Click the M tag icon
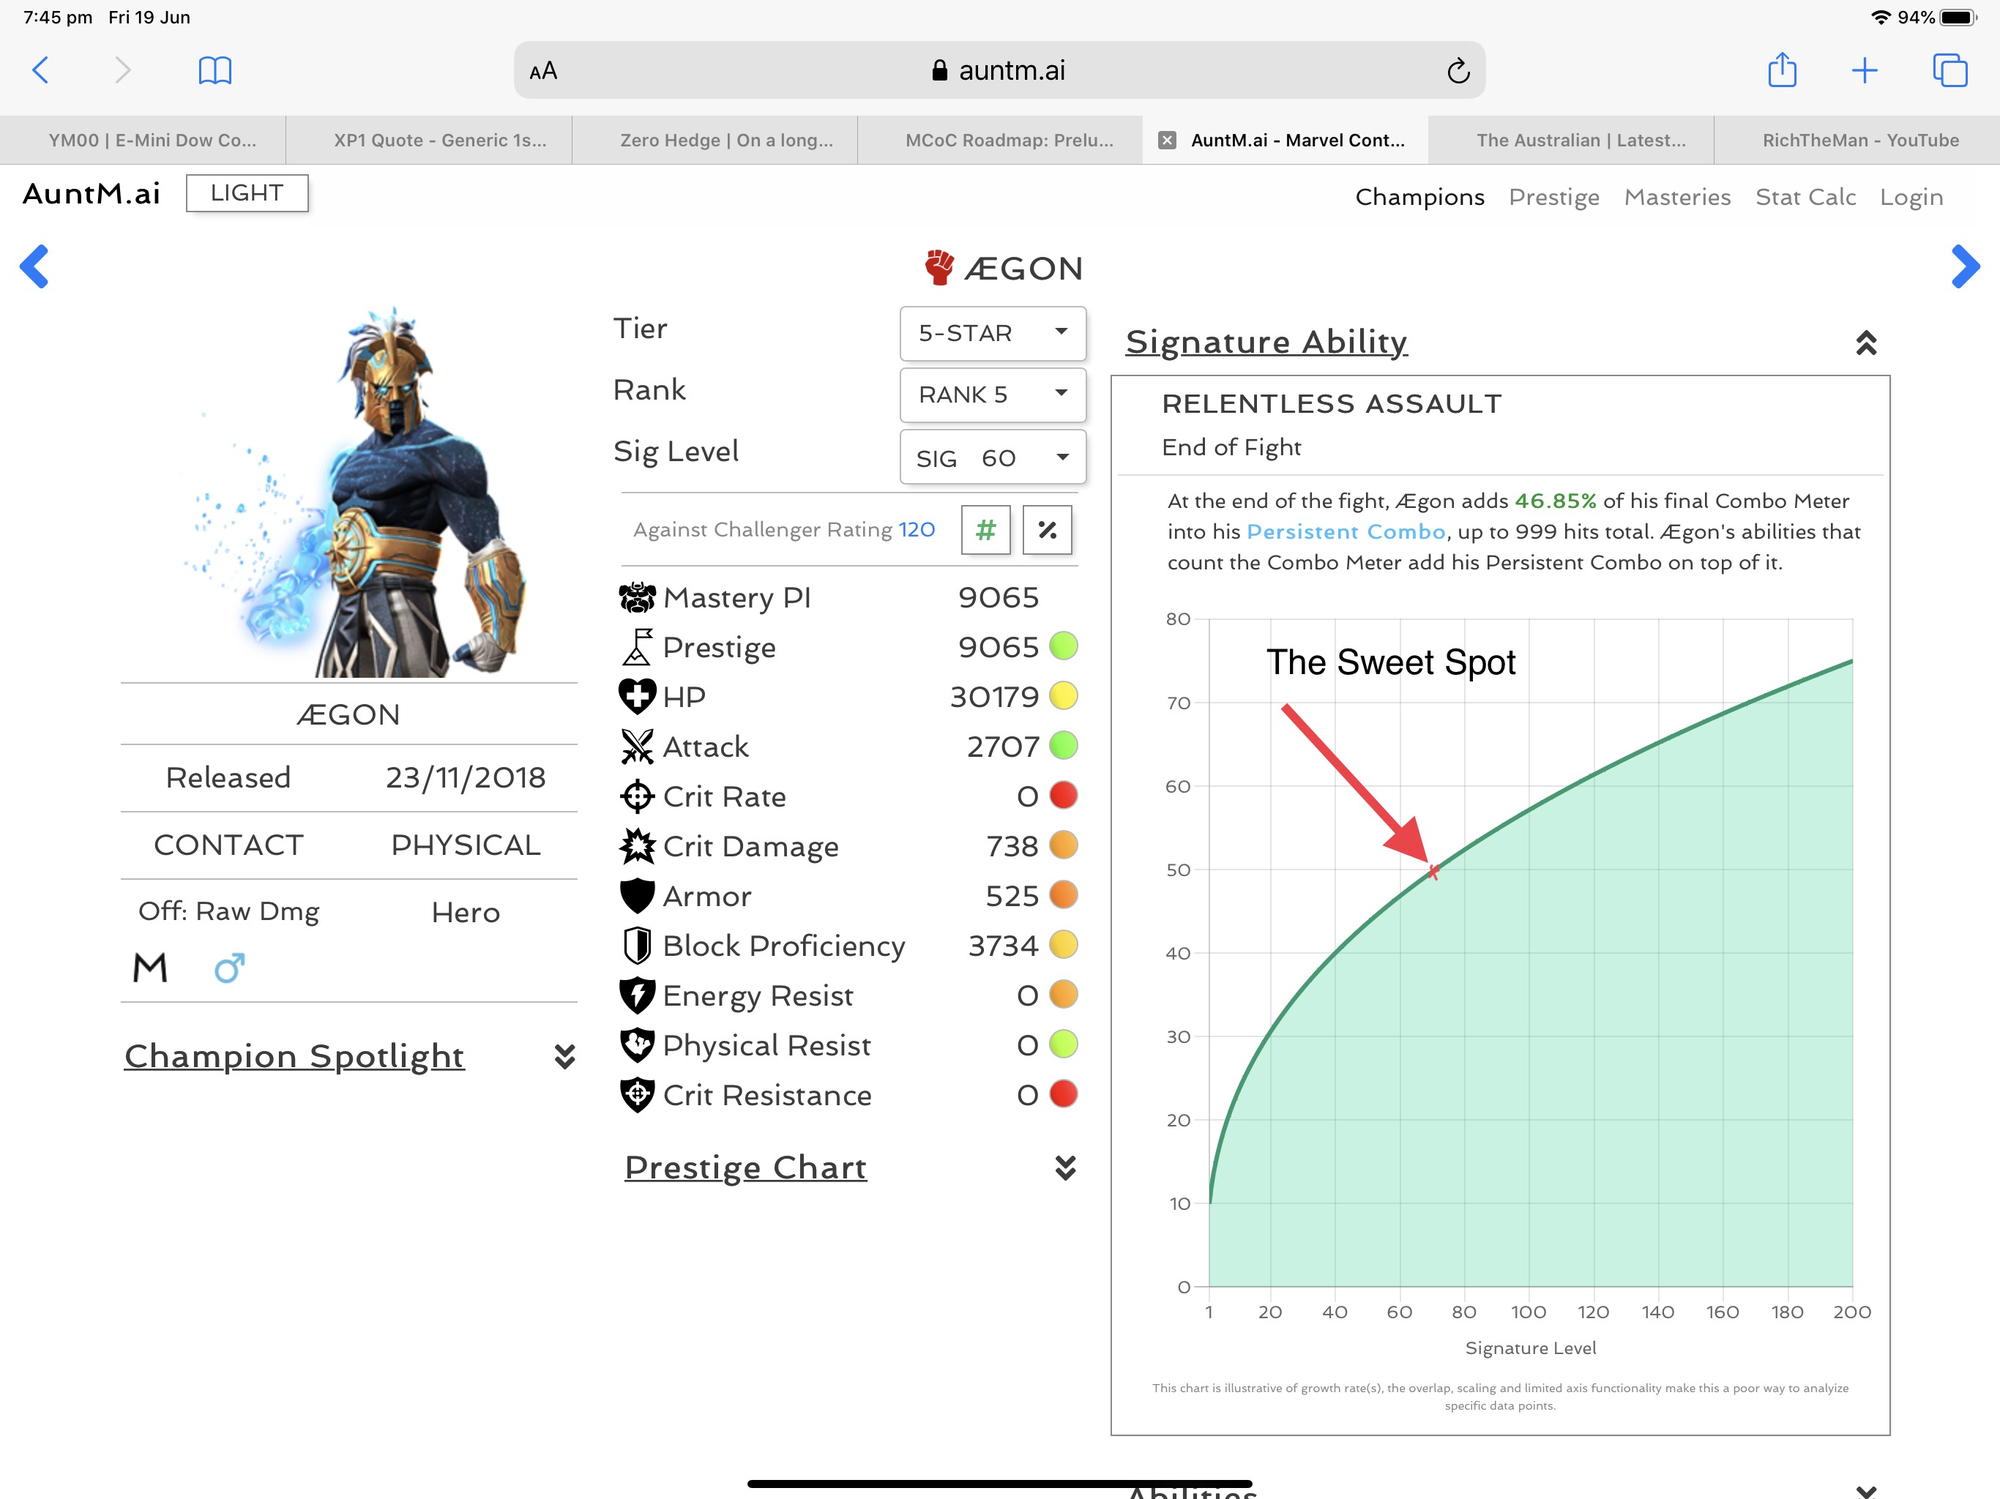The image size is (2000, 1499). (150, 968)
